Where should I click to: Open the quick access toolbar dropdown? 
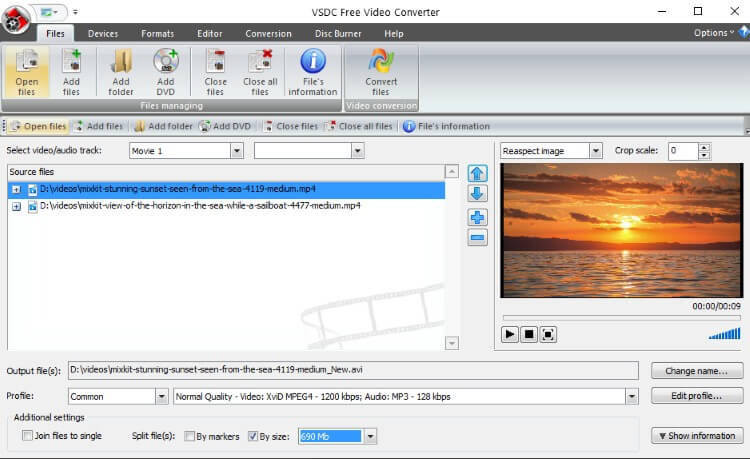[x=75, y=12]
